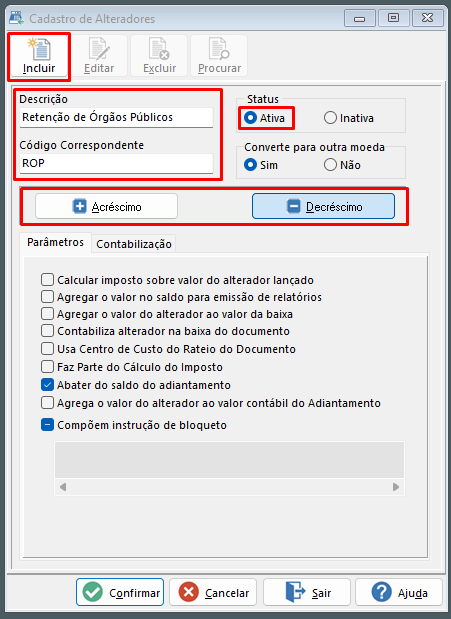Click the Incluir new document icon
The image size is (451, 619).
click(x=39, y=49)
